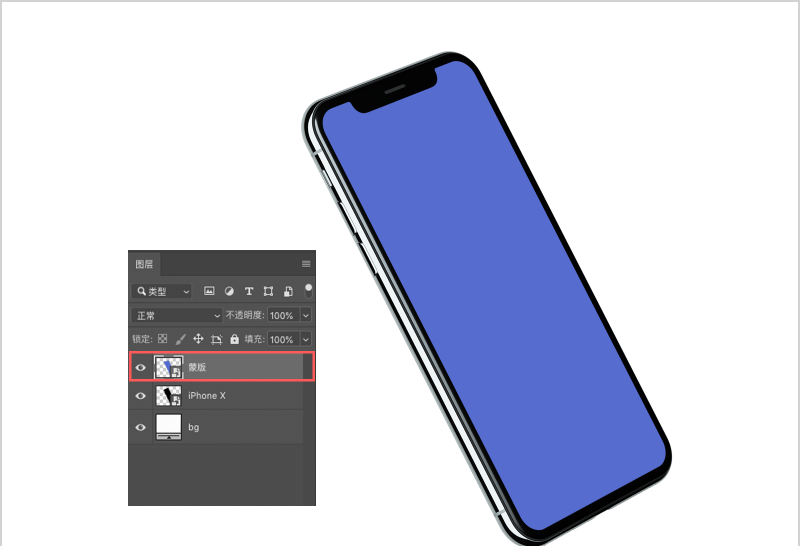Lock artboard nesting icon

217,339
